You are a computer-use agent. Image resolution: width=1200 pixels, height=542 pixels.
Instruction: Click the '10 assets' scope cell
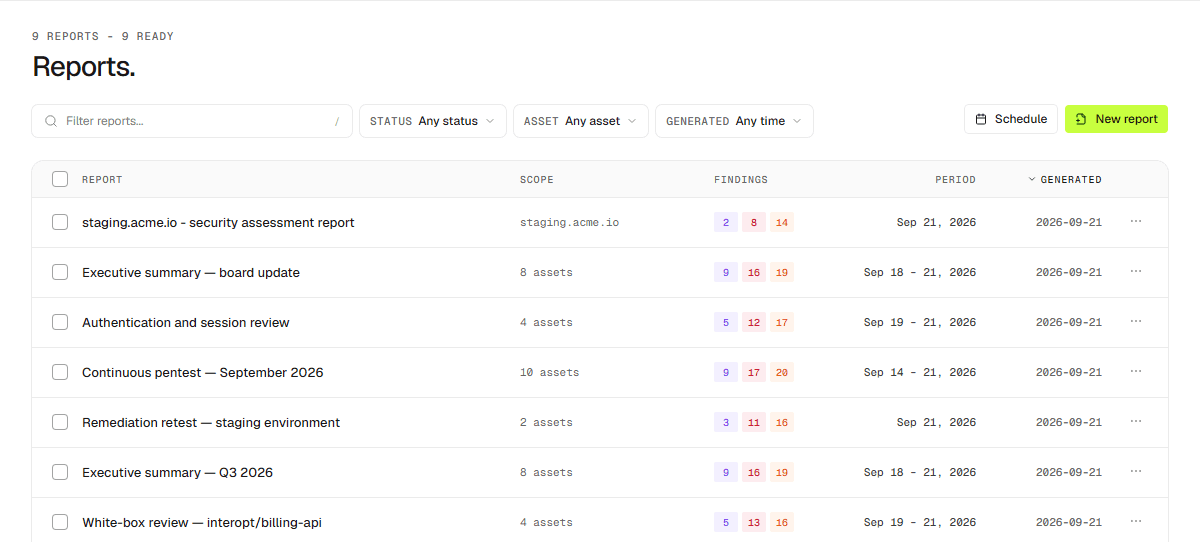(x=549, y=372)
